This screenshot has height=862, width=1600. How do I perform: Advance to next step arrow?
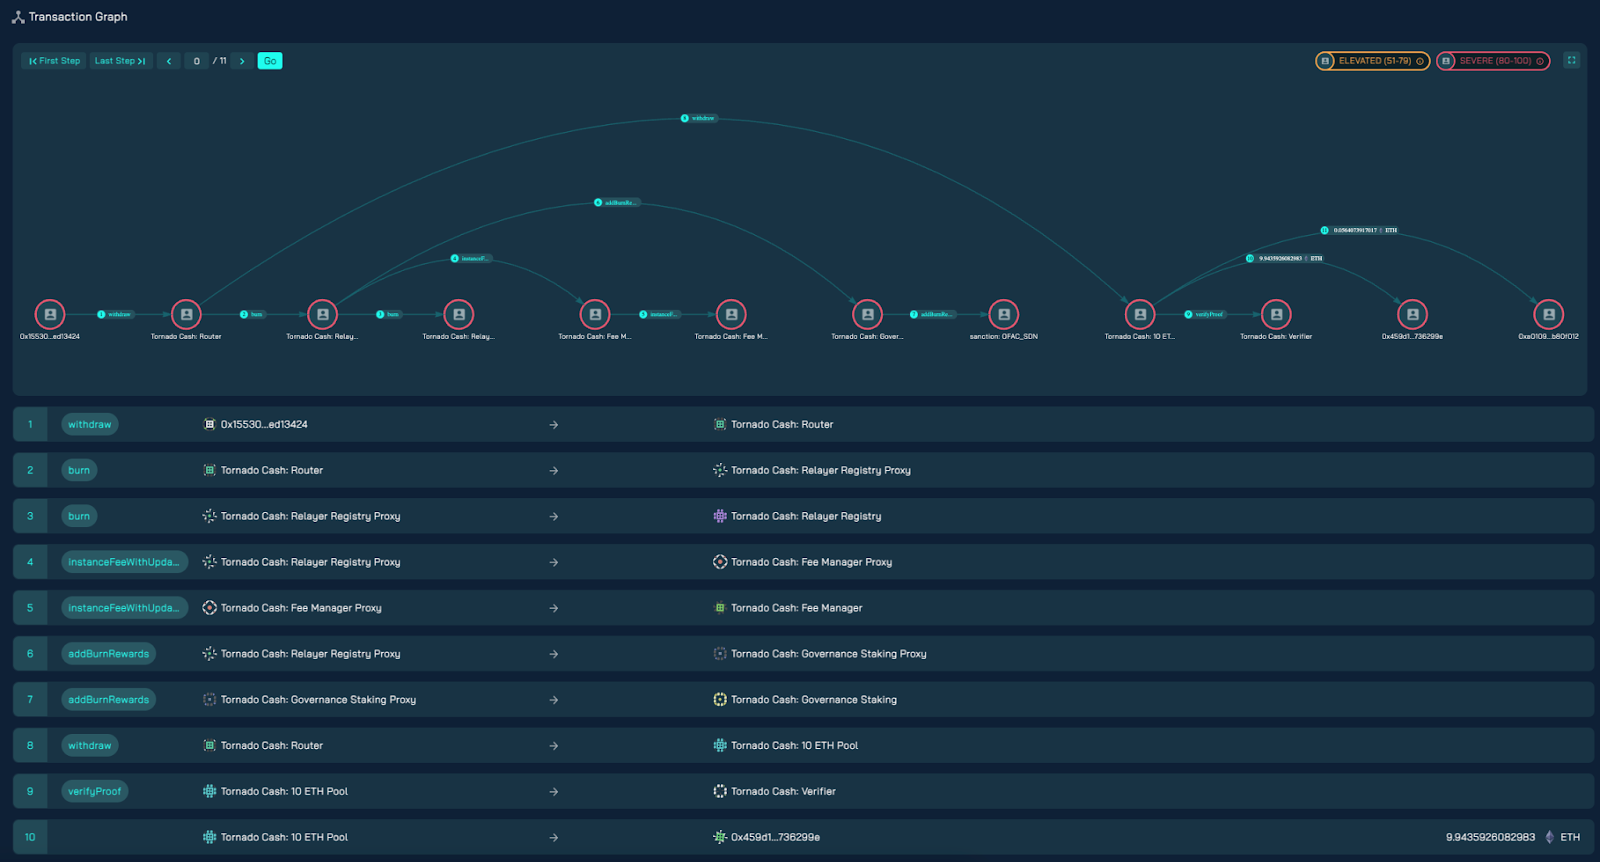tap(242, 61)
